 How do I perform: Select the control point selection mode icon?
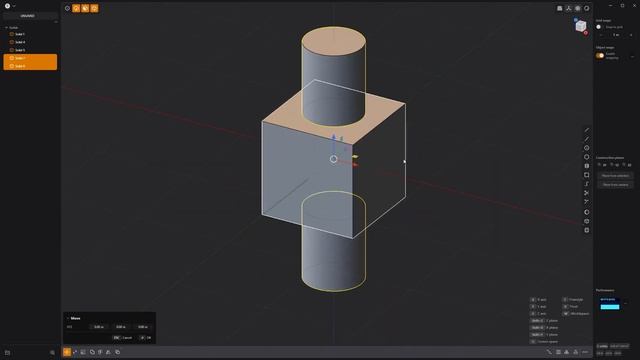pos(67,8)
